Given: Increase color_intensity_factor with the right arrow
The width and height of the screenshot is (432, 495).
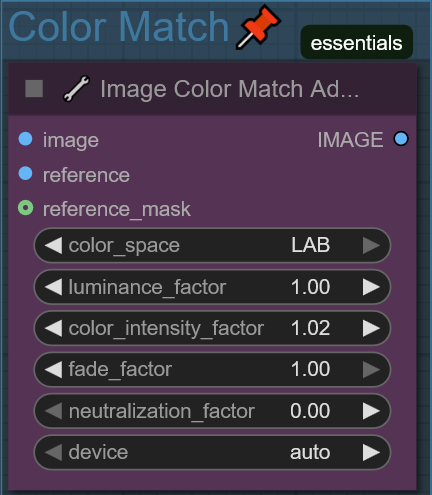Looking at the screenshot, I should click(x=371, y=328).
